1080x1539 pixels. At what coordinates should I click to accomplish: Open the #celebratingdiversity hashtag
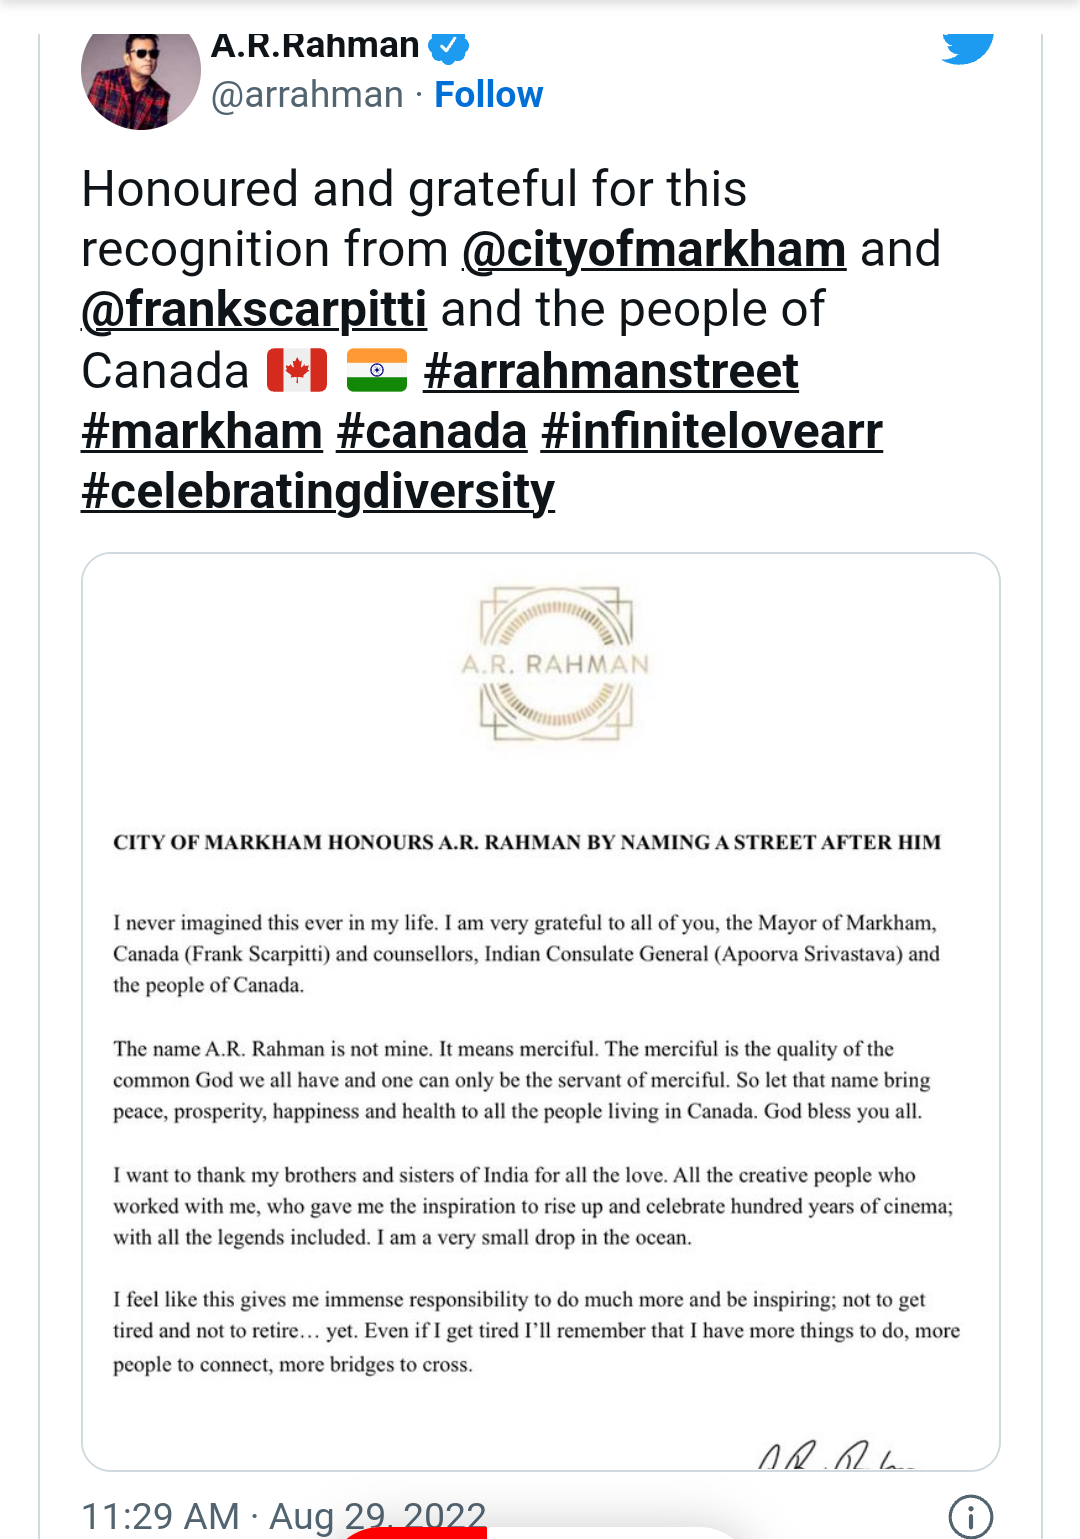318,492
